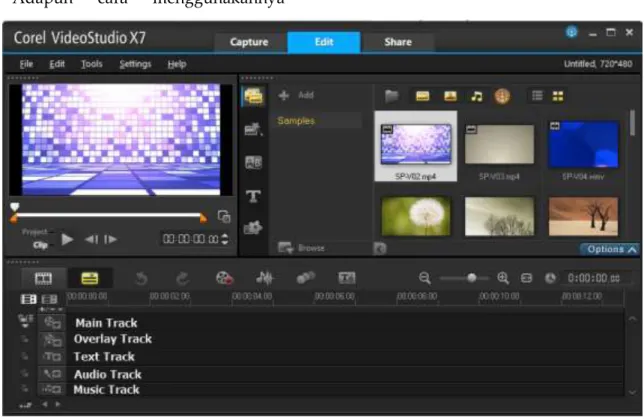Open the Auto Music icon

(x=306, y=278)
